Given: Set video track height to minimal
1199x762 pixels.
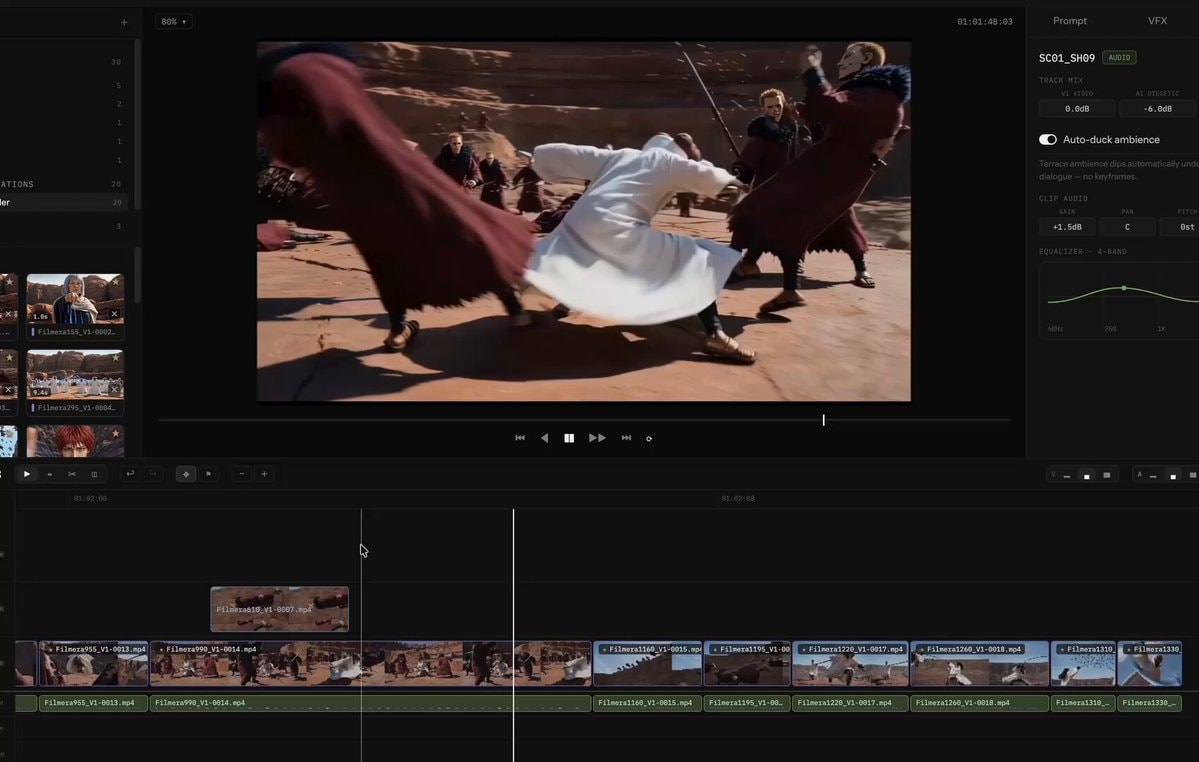Looking at the screenshot, I should [x=1067, y=475].
